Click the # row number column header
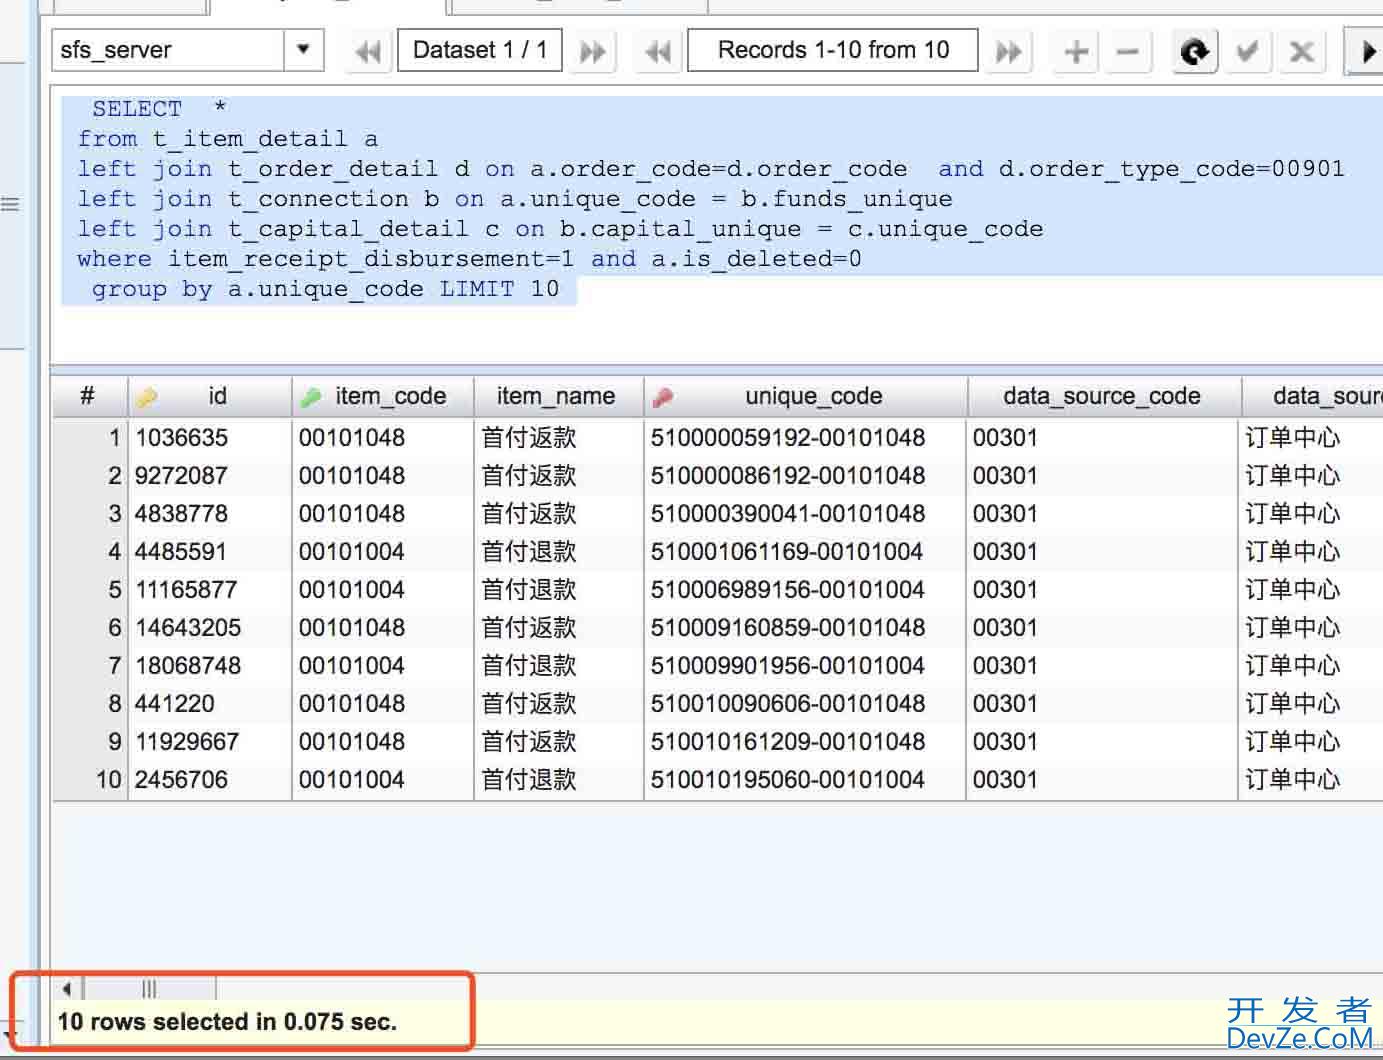 [90, 397]
